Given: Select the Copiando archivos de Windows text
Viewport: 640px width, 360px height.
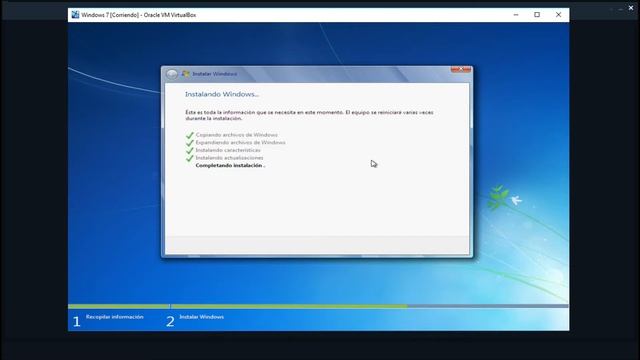Looking at the screenshot, I should click(236, 135).
